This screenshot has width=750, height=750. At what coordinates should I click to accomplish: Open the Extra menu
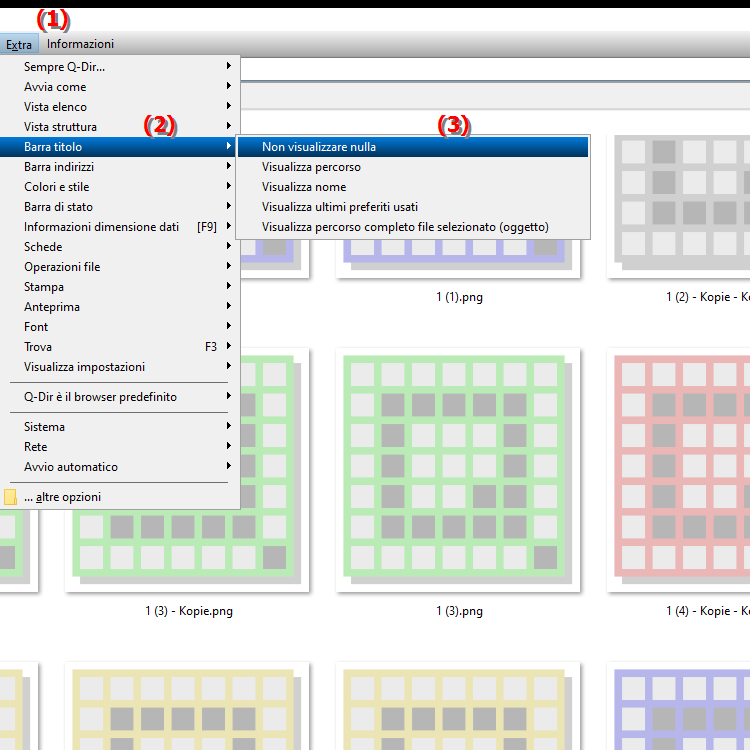(x=19, y=44)
